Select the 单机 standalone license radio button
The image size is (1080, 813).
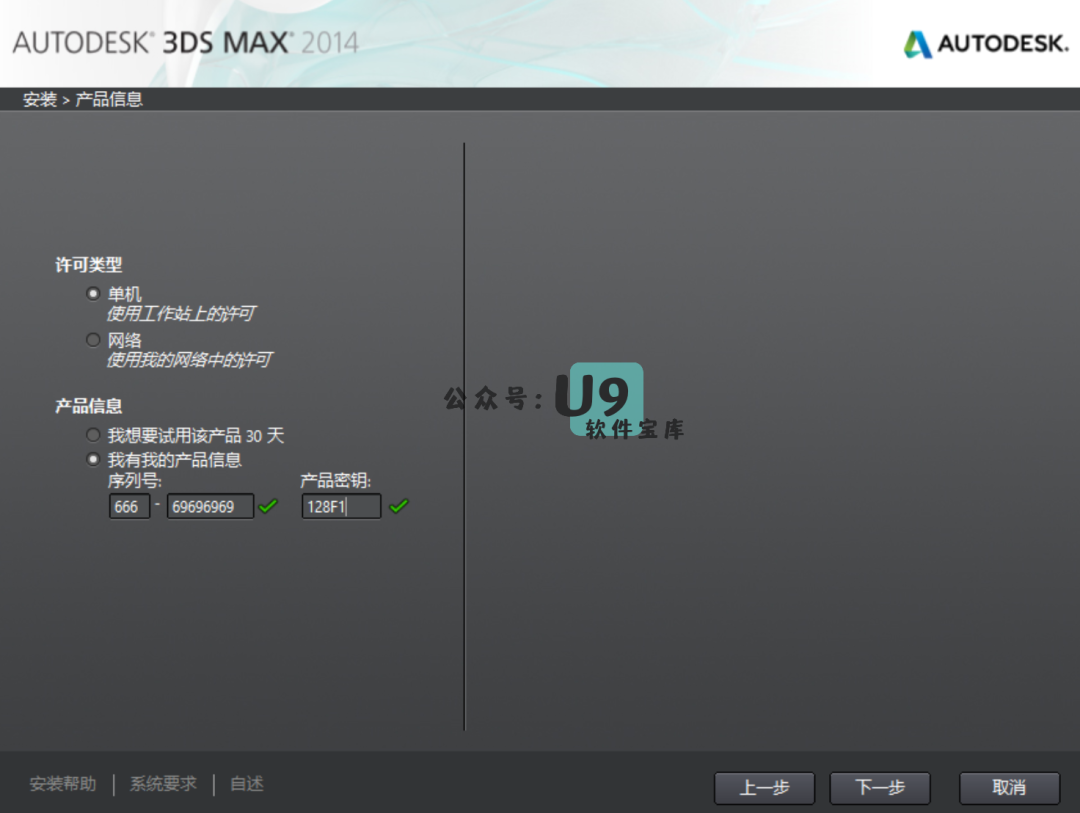pyautogui.click(x=94, y=294)
